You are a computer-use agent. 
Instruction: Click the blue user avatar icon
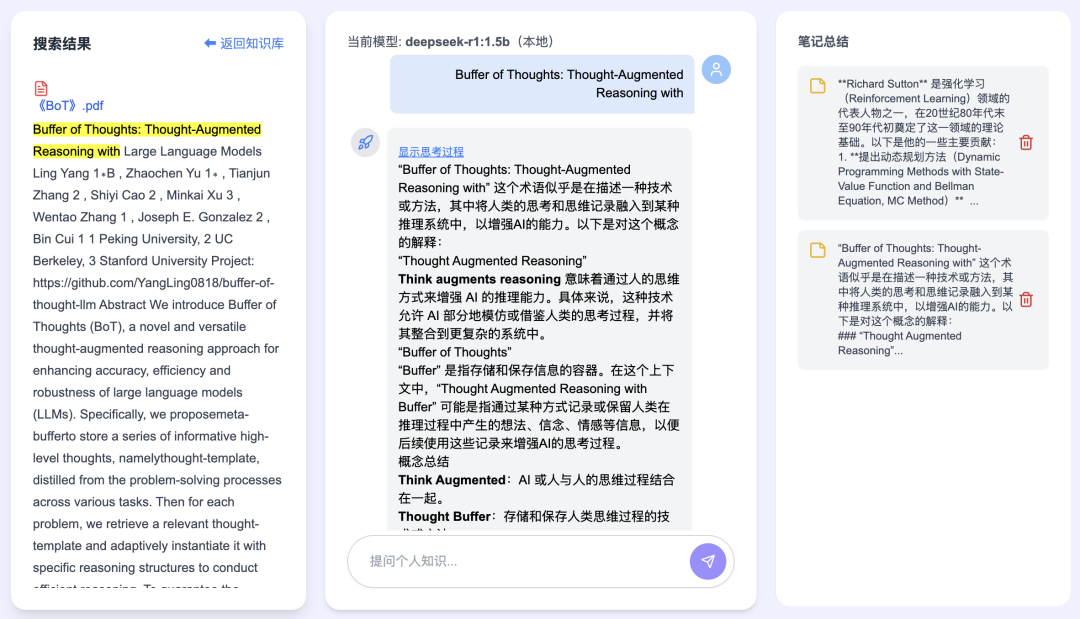point(716,69)
